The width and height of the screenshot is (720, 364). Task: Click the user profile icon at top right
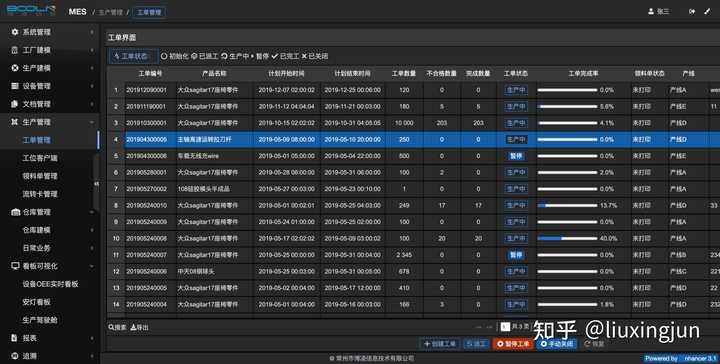(x=651, y=11)
